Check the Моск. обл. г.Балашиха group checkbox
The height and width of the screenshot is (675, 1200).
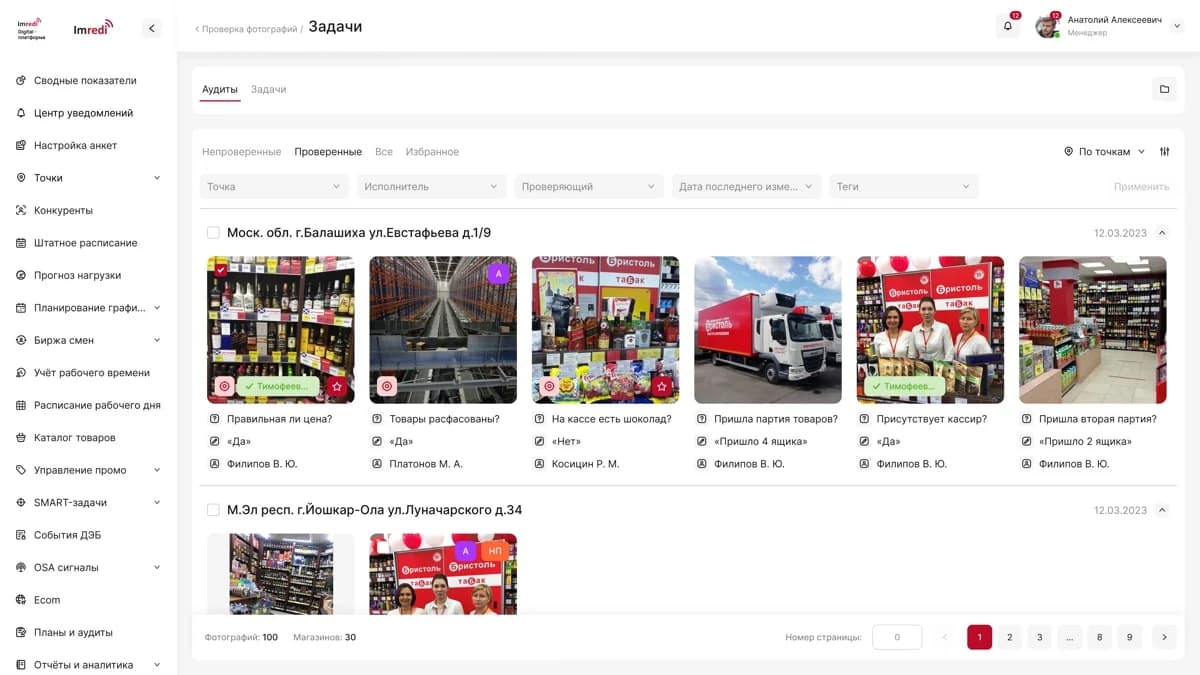pos(213,233)
